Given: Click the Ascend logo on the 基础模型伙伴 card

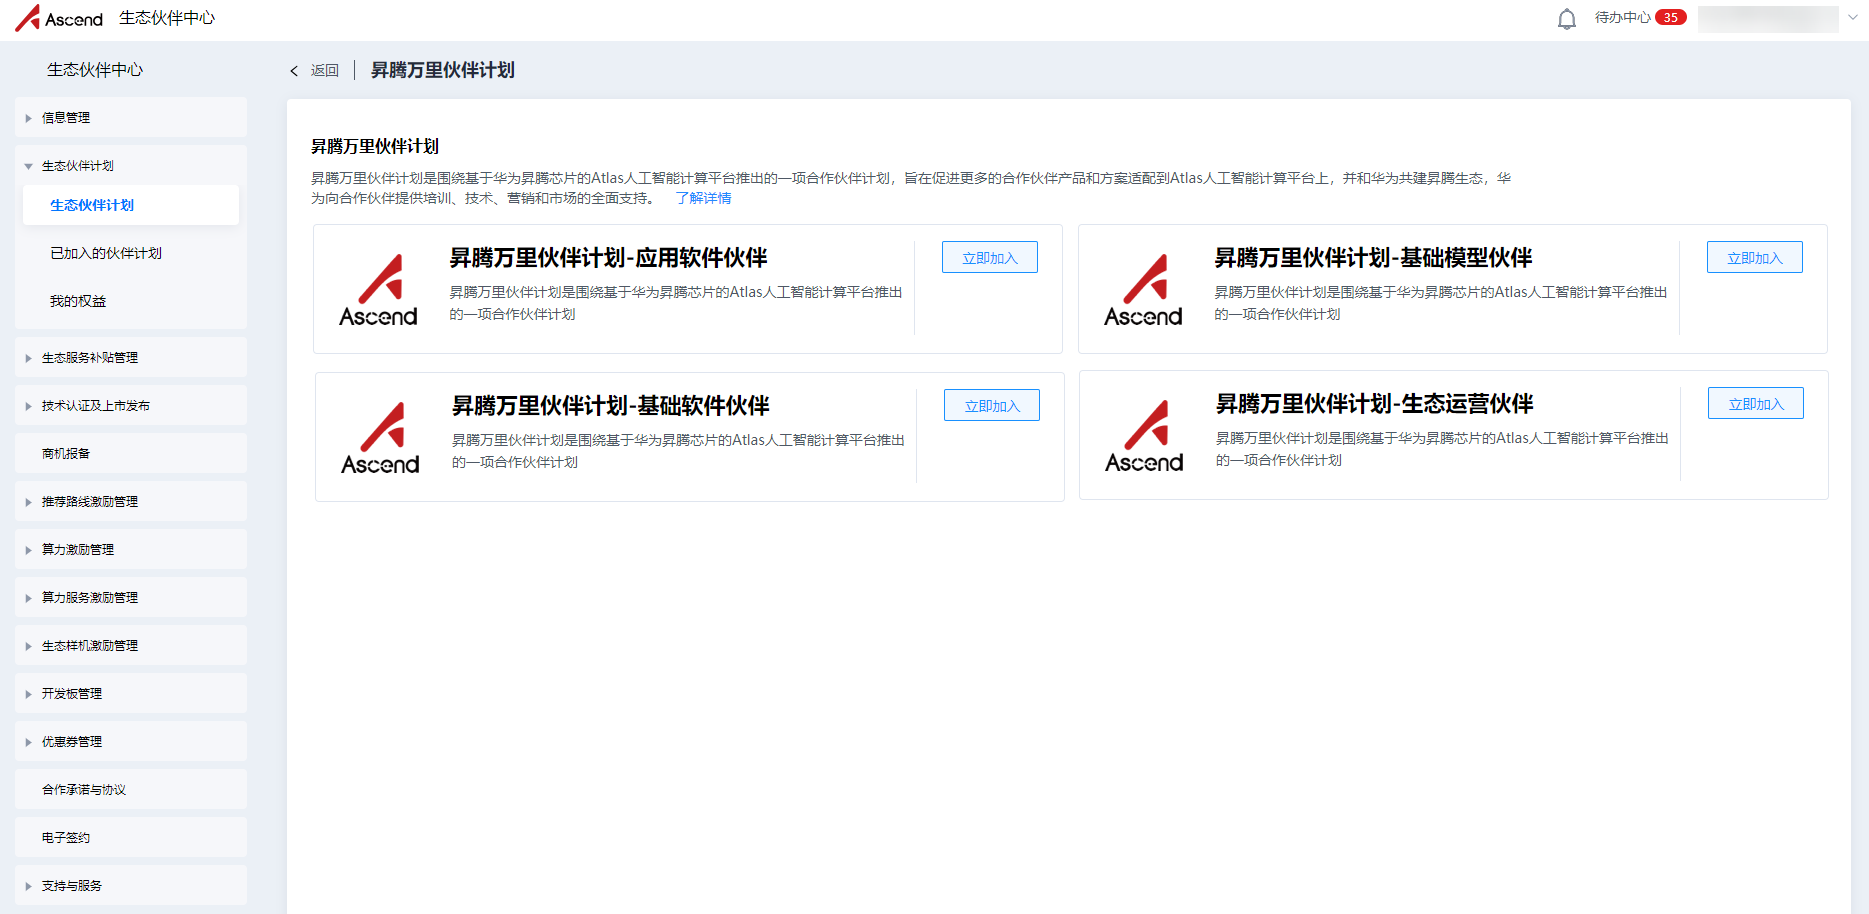Looking at the screenshot, I should (1143, 290).
